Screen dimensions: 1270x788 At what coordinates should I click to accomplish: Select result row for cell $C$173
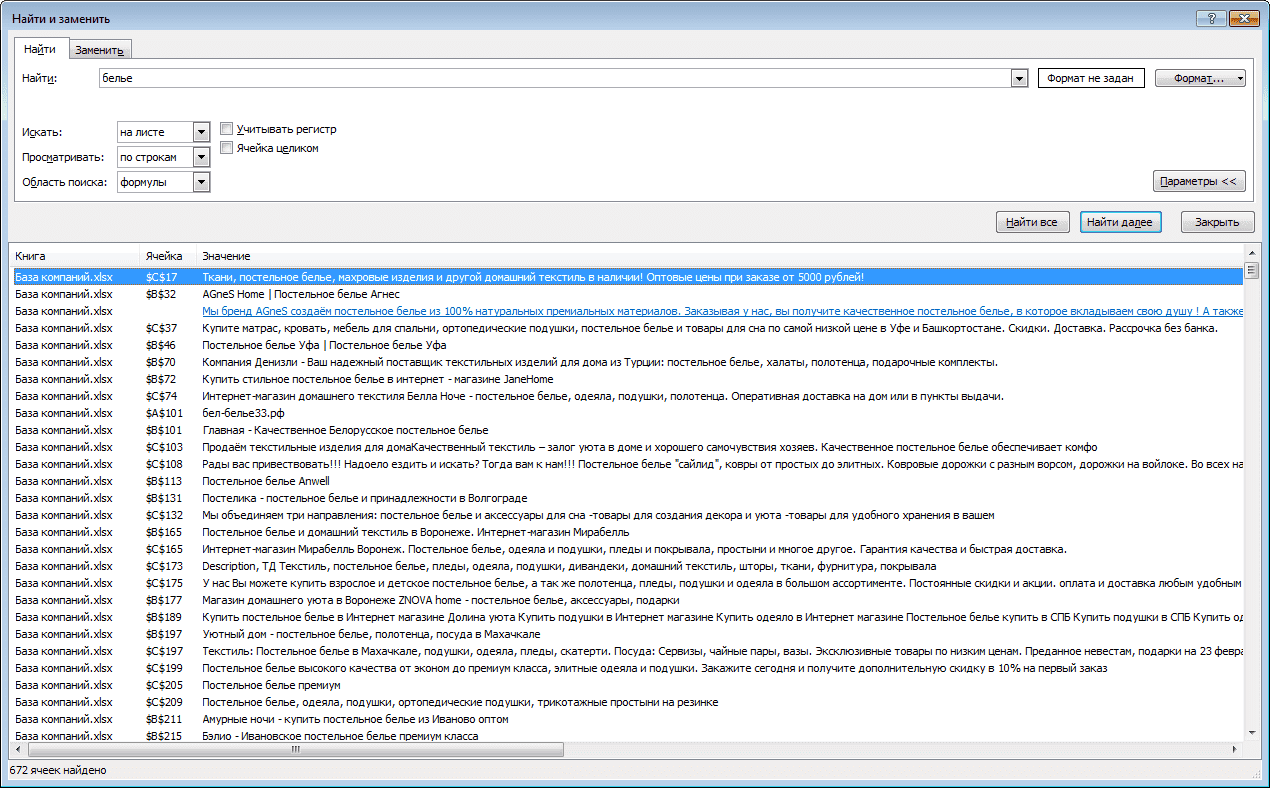(627, 566)
